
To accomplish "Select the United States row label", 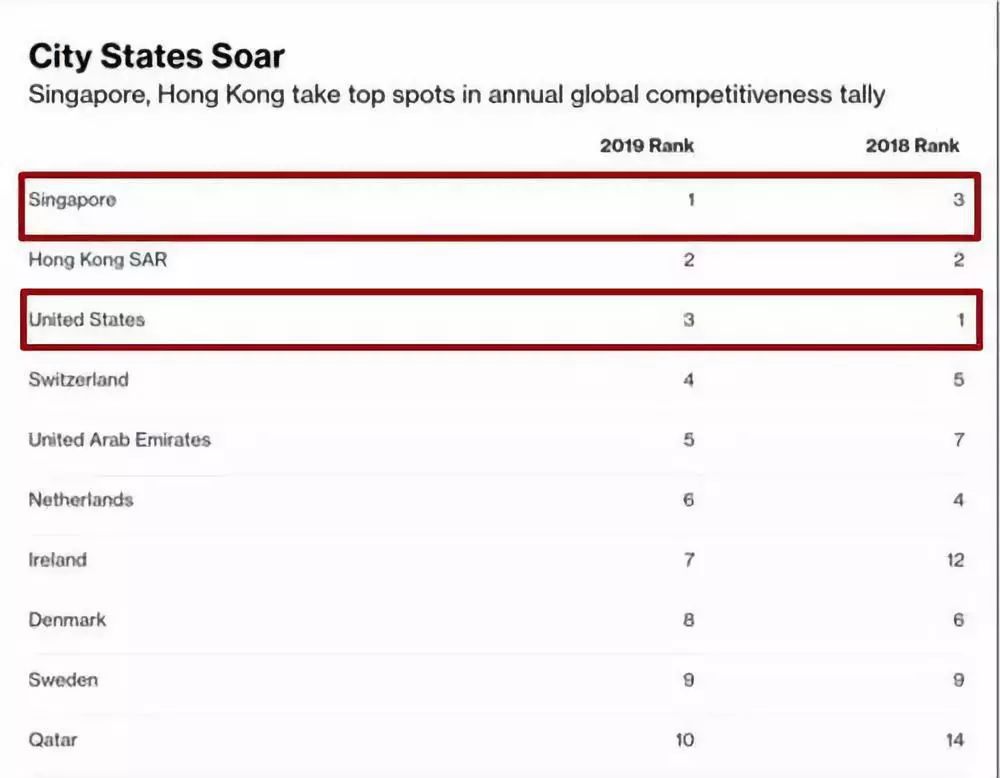I will click(86, 320).
